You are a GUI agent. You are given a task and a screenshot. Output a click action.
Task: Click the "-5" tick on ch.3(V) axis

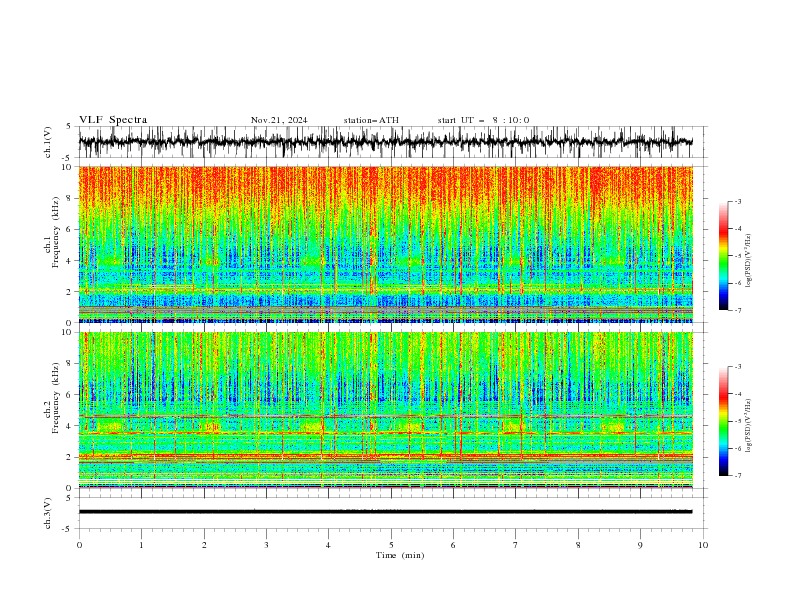pyautogui.click(x=67, y=529)
